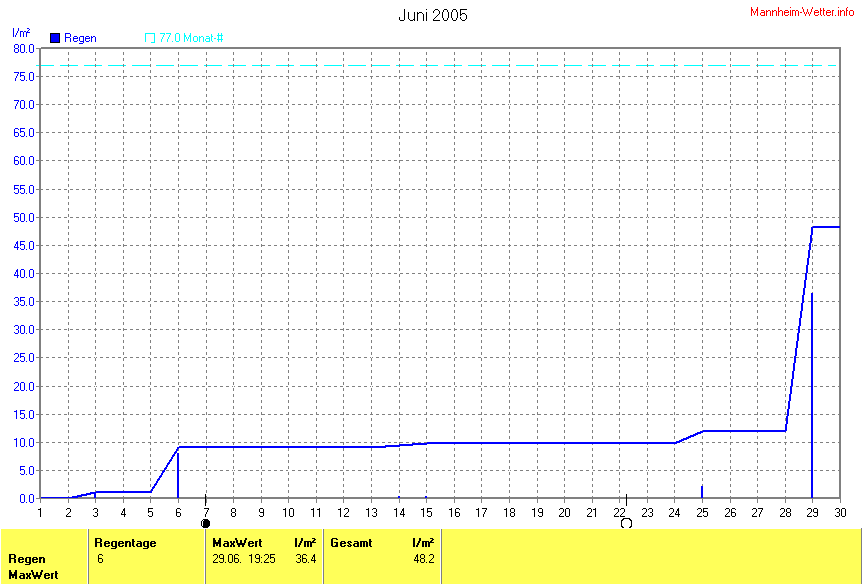Click the new moon symbol below day 7

click(206, 523)
